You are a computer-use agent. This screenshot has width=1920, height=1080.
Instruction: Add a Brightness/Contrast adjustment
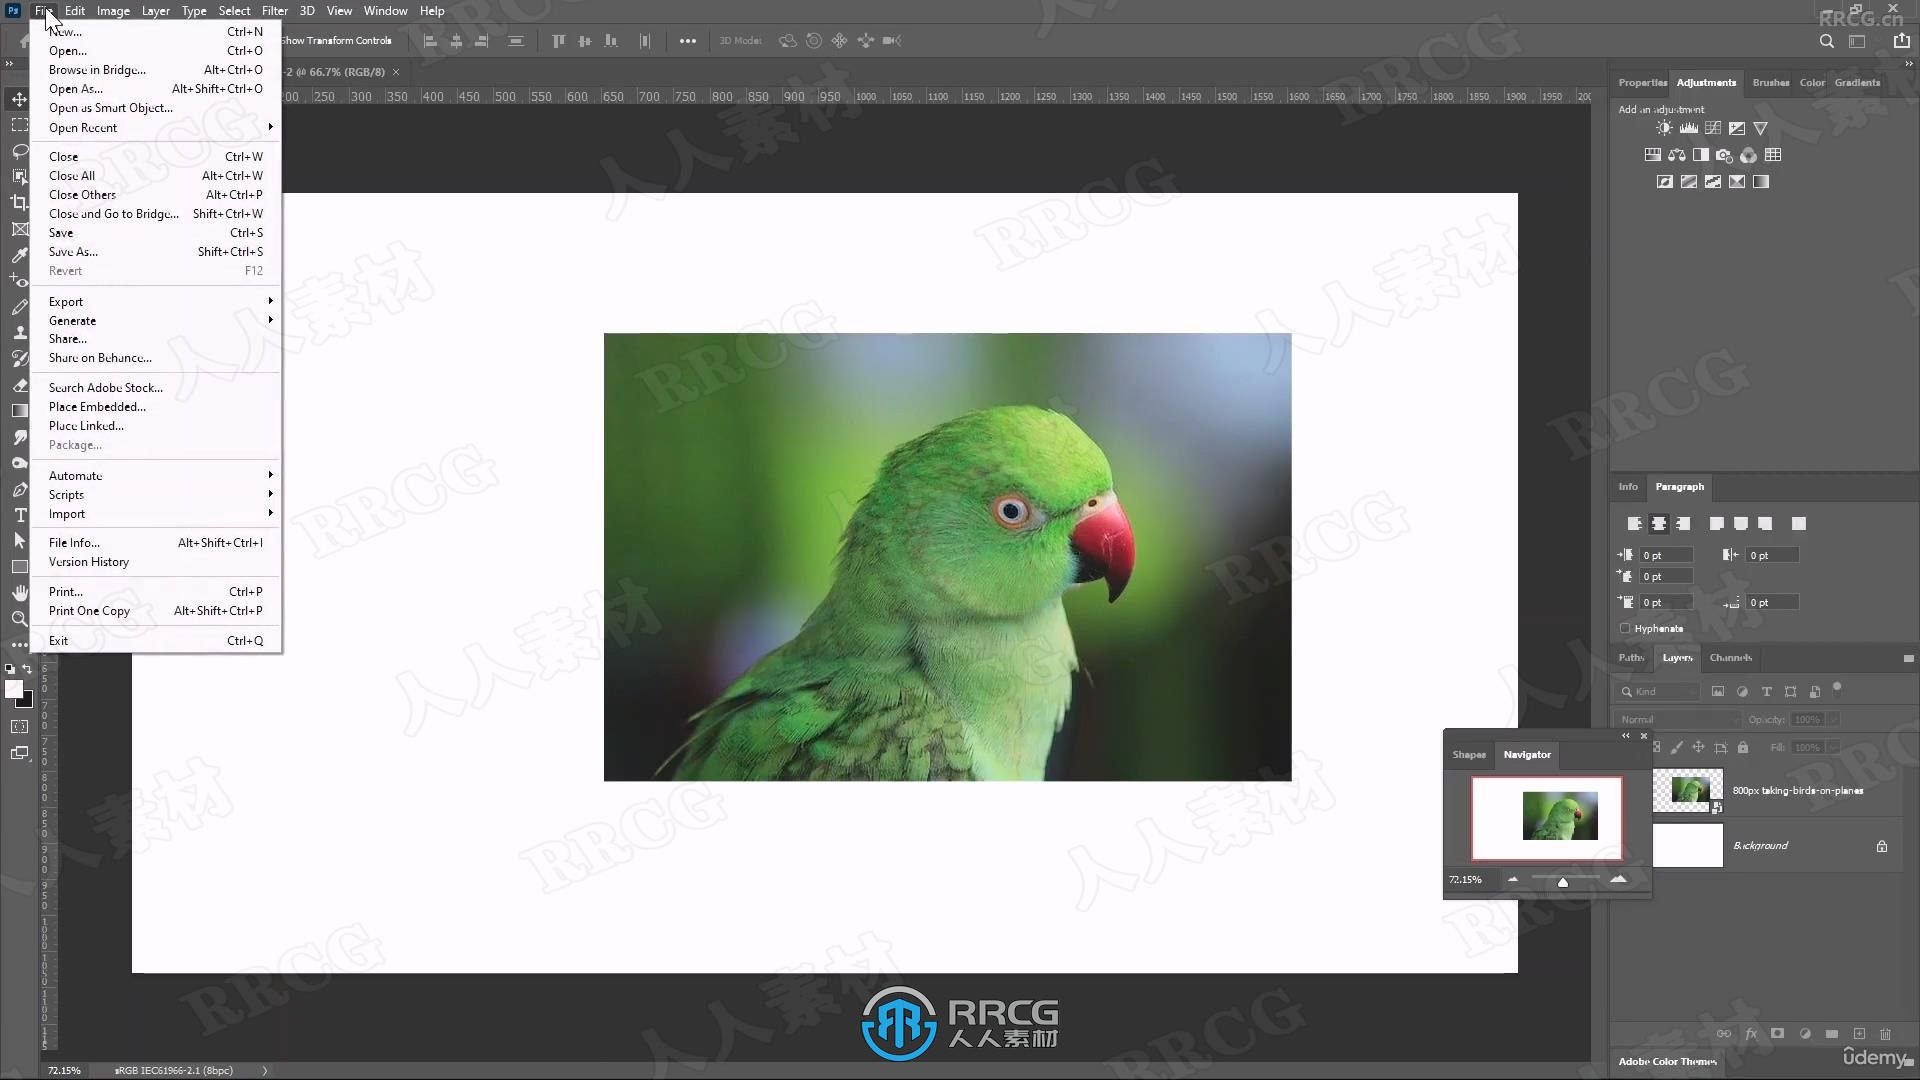[1664, 128]
